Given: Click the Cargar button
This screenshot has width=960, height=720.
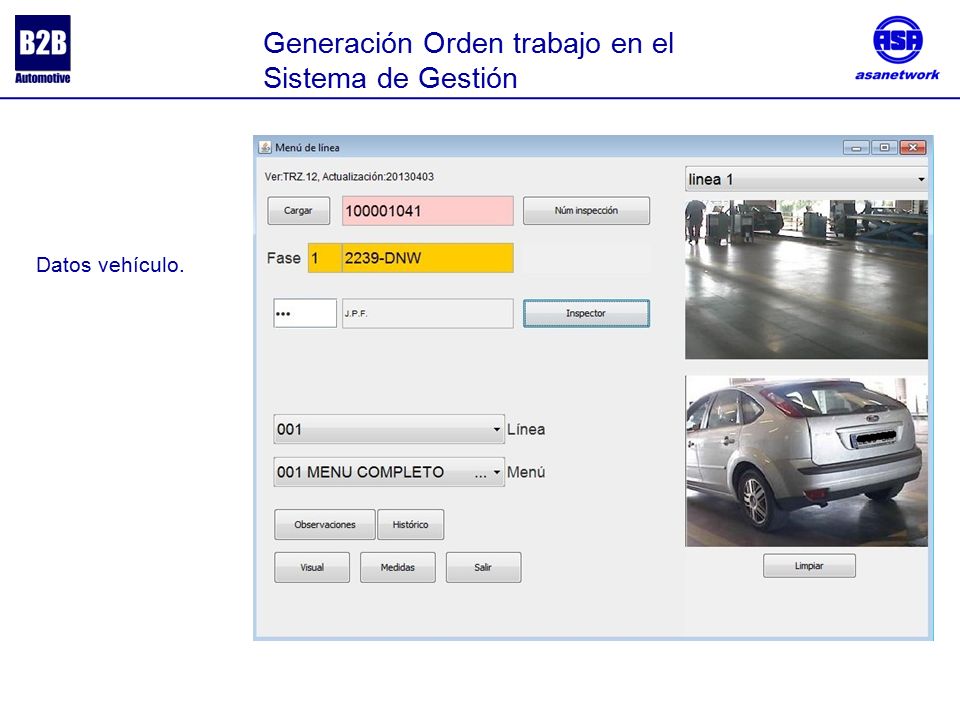Looking at the screenshot, I should [x=299, y=211].
